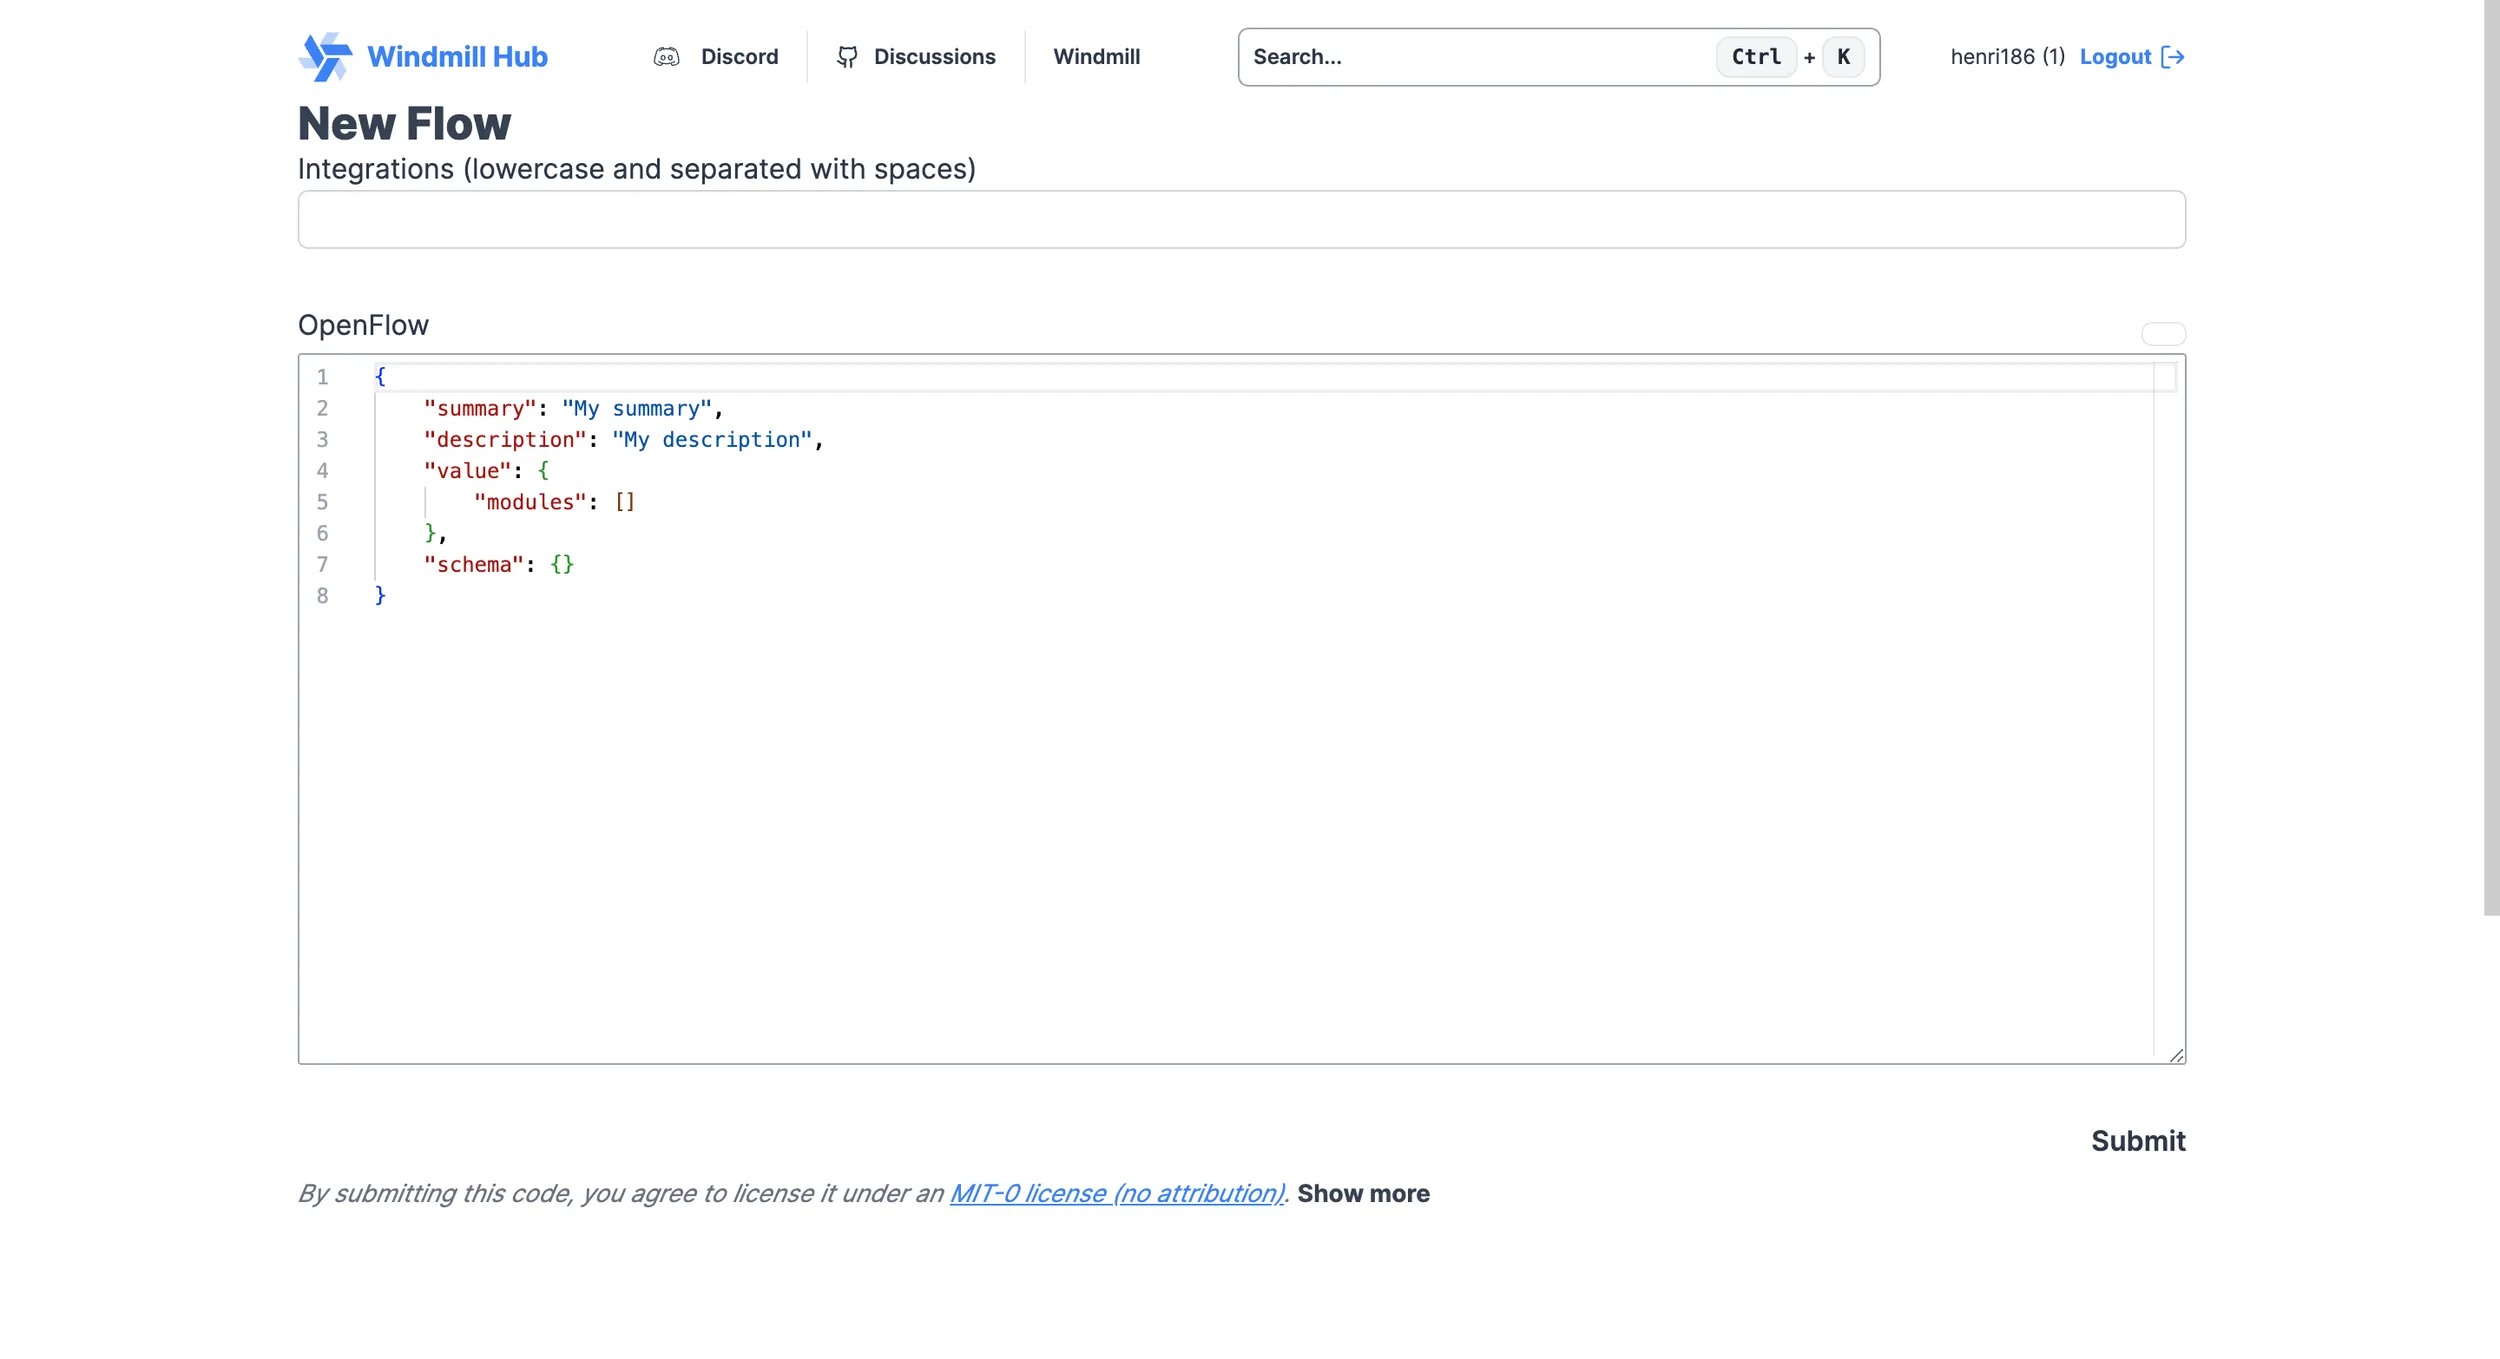The image size is (2500, 1359).
Task: Click the K key badge in search
Action: (x=1843, y=57)
